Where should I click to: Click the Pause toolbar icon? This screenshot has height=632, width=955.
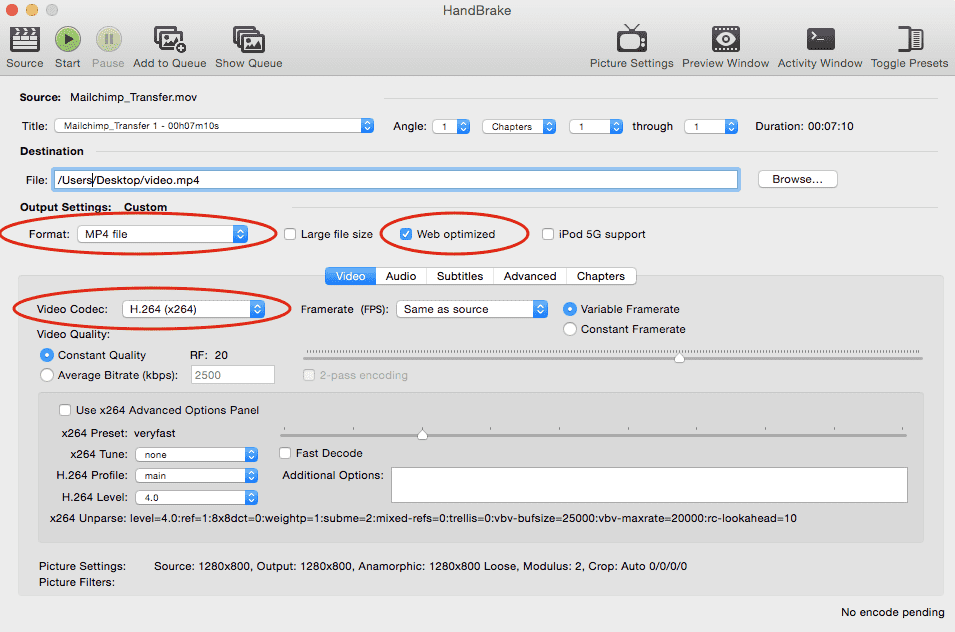(108, 40)
